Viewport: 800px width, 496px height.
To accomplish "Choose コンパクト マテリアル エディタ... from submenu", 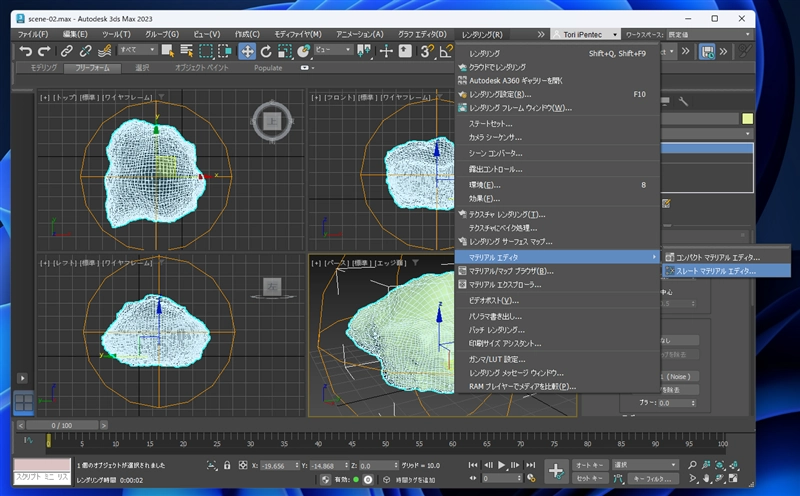I will click(726, 257).
